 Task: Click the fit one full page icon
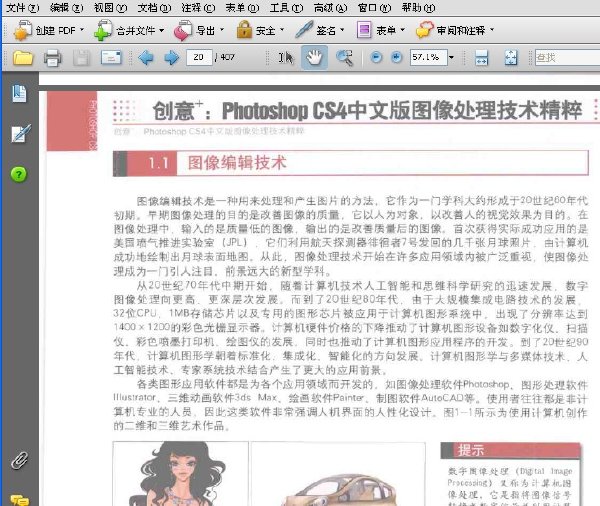[x=511, y=58]
